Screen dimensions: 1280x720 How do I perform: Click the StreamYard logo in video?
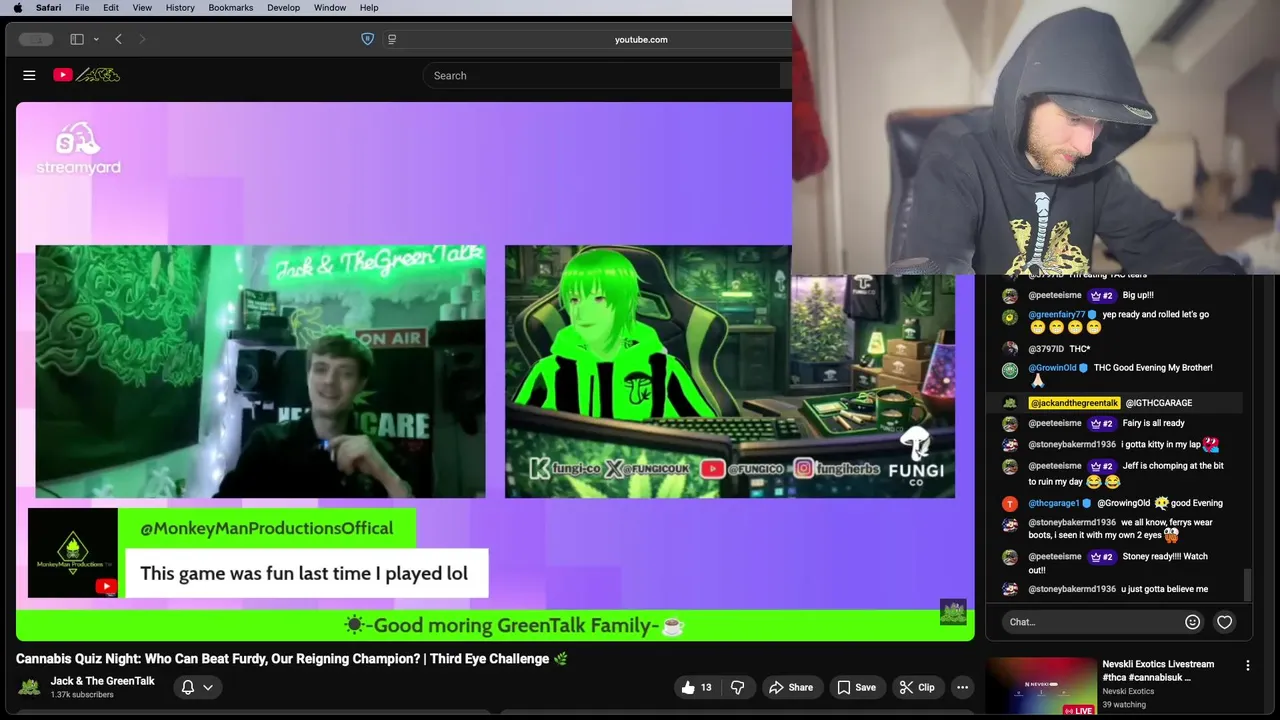[x=78, y=148]
